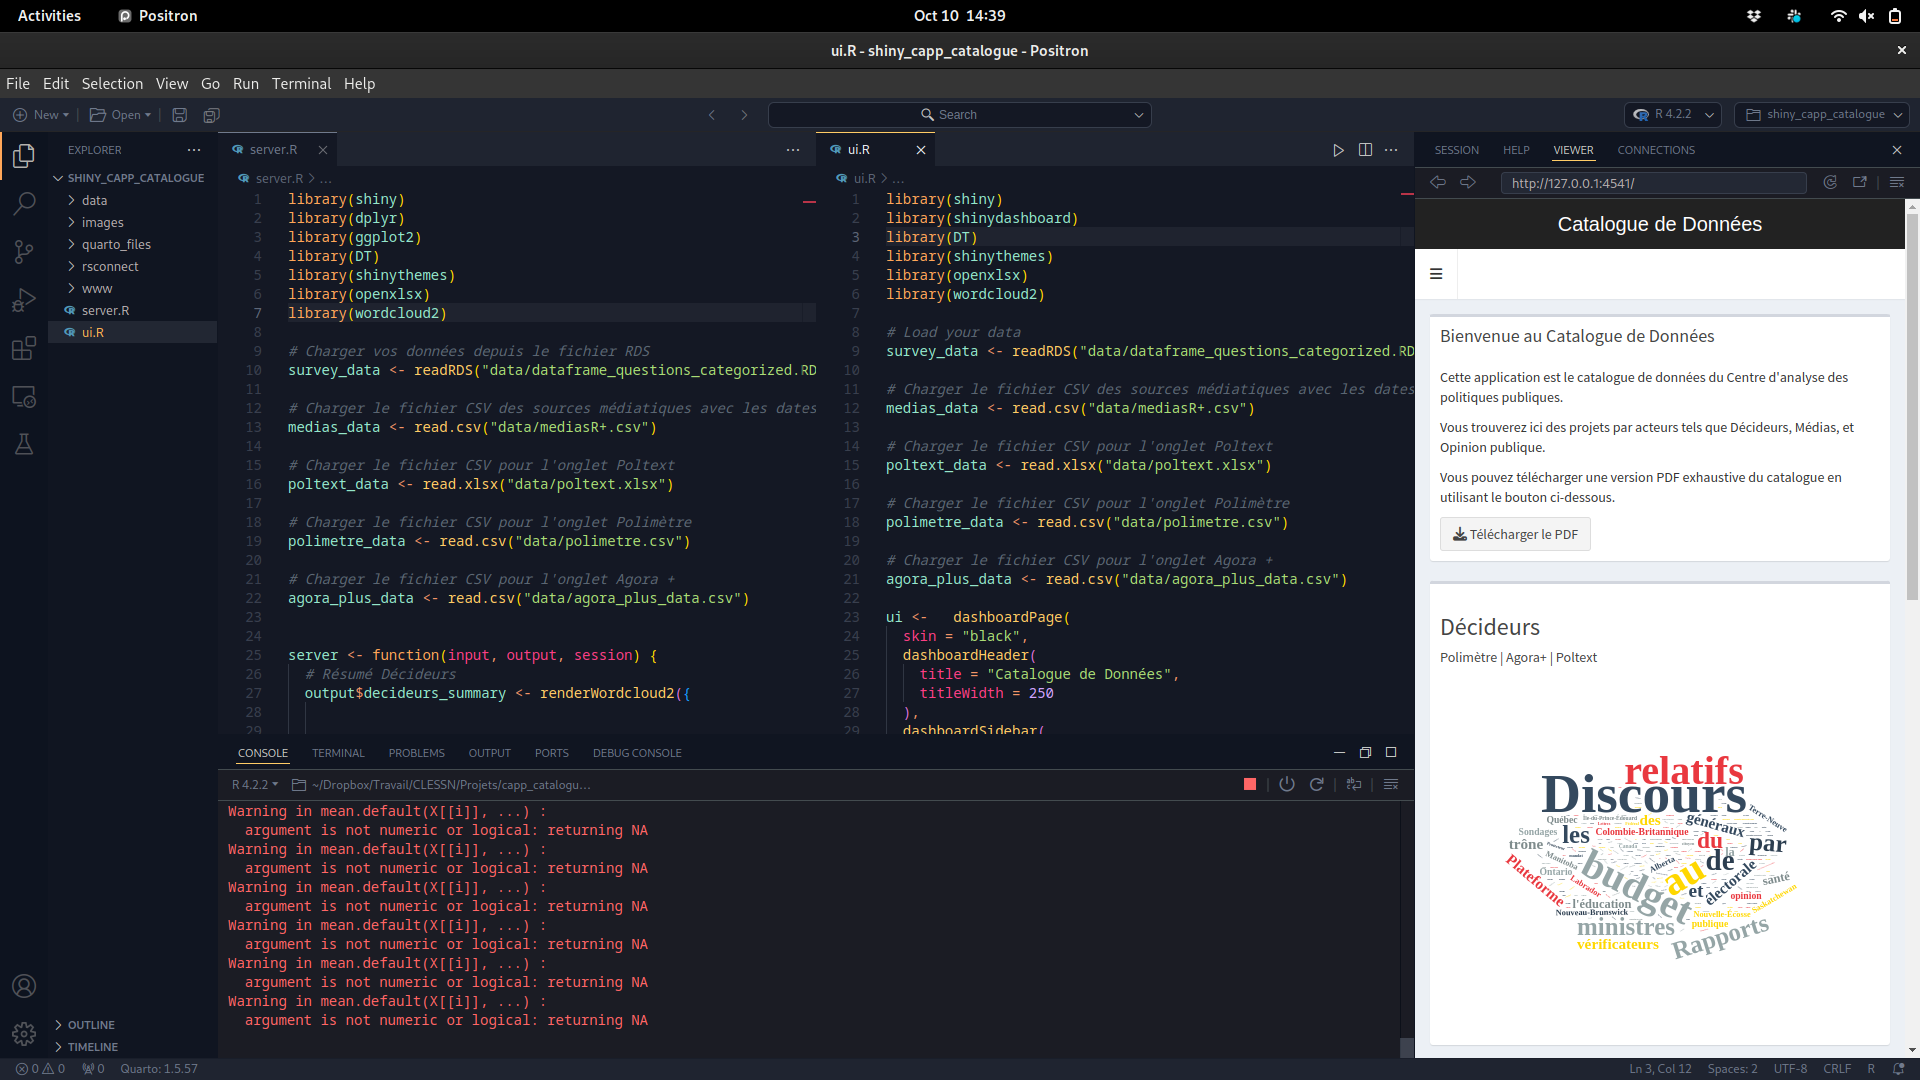Click the stop-running red square in console
1920x1080 pixels.
(x=1249, y=785)
